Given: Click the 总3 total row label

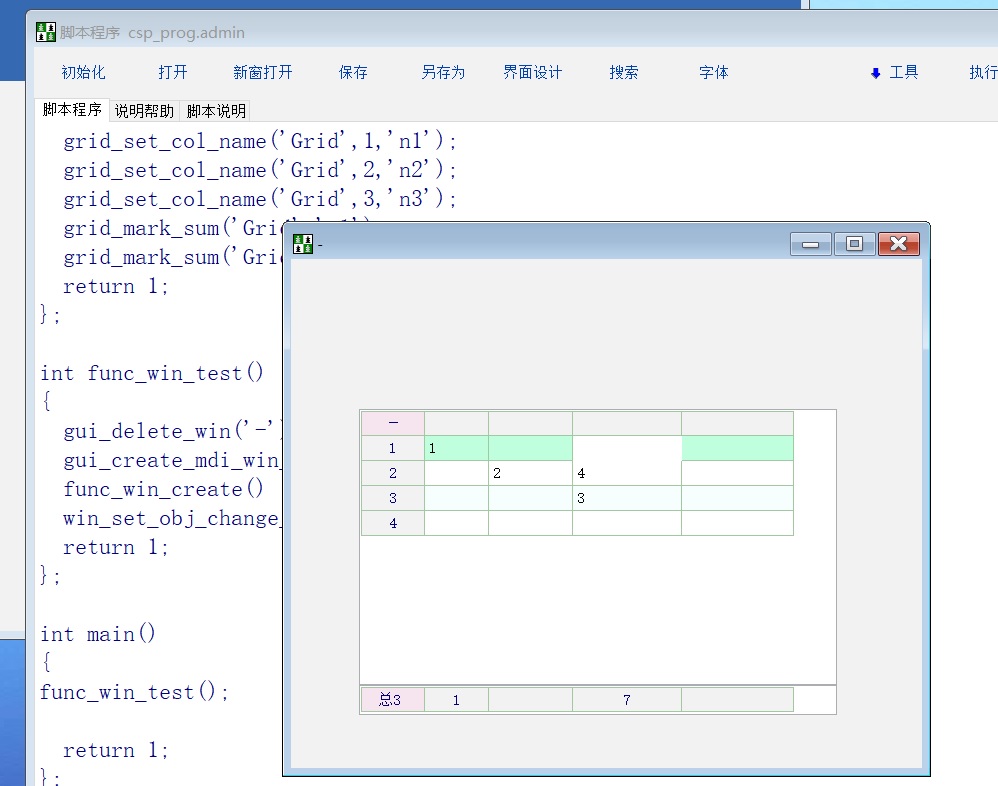Looking at the screenshot, I should click(392, 700).
